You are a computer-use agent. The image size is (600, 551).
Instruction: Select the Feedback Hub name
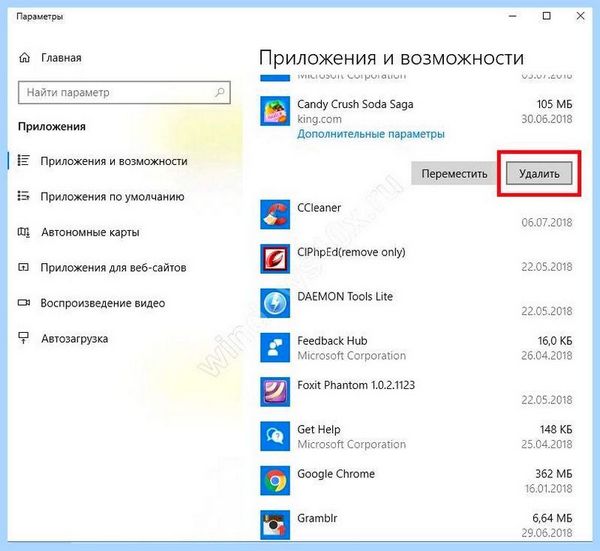(332, 341)
